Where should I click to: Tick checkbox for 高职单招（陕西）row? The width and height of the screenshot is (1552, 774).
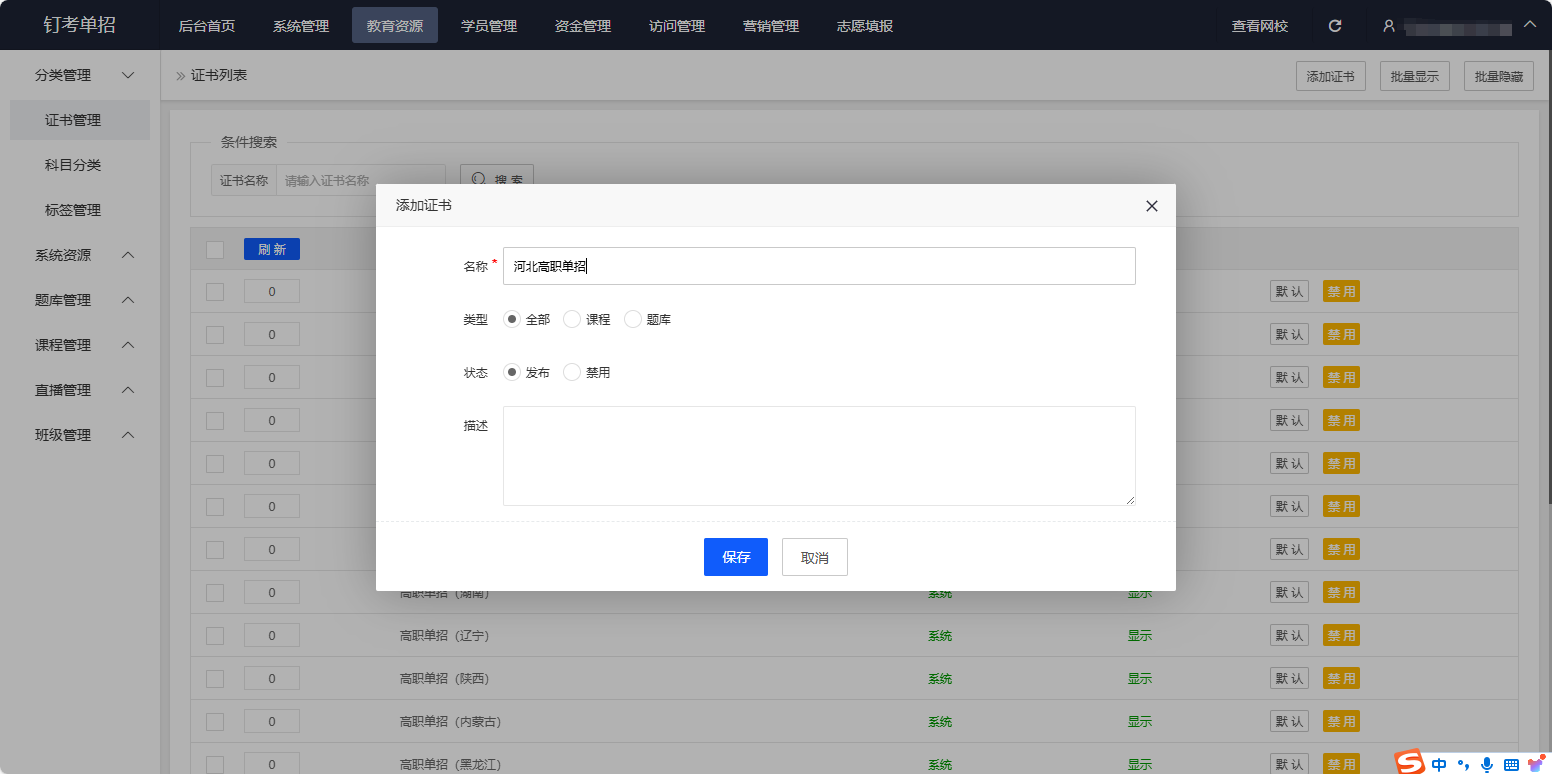pyautogui.click(x=215, y=679)
